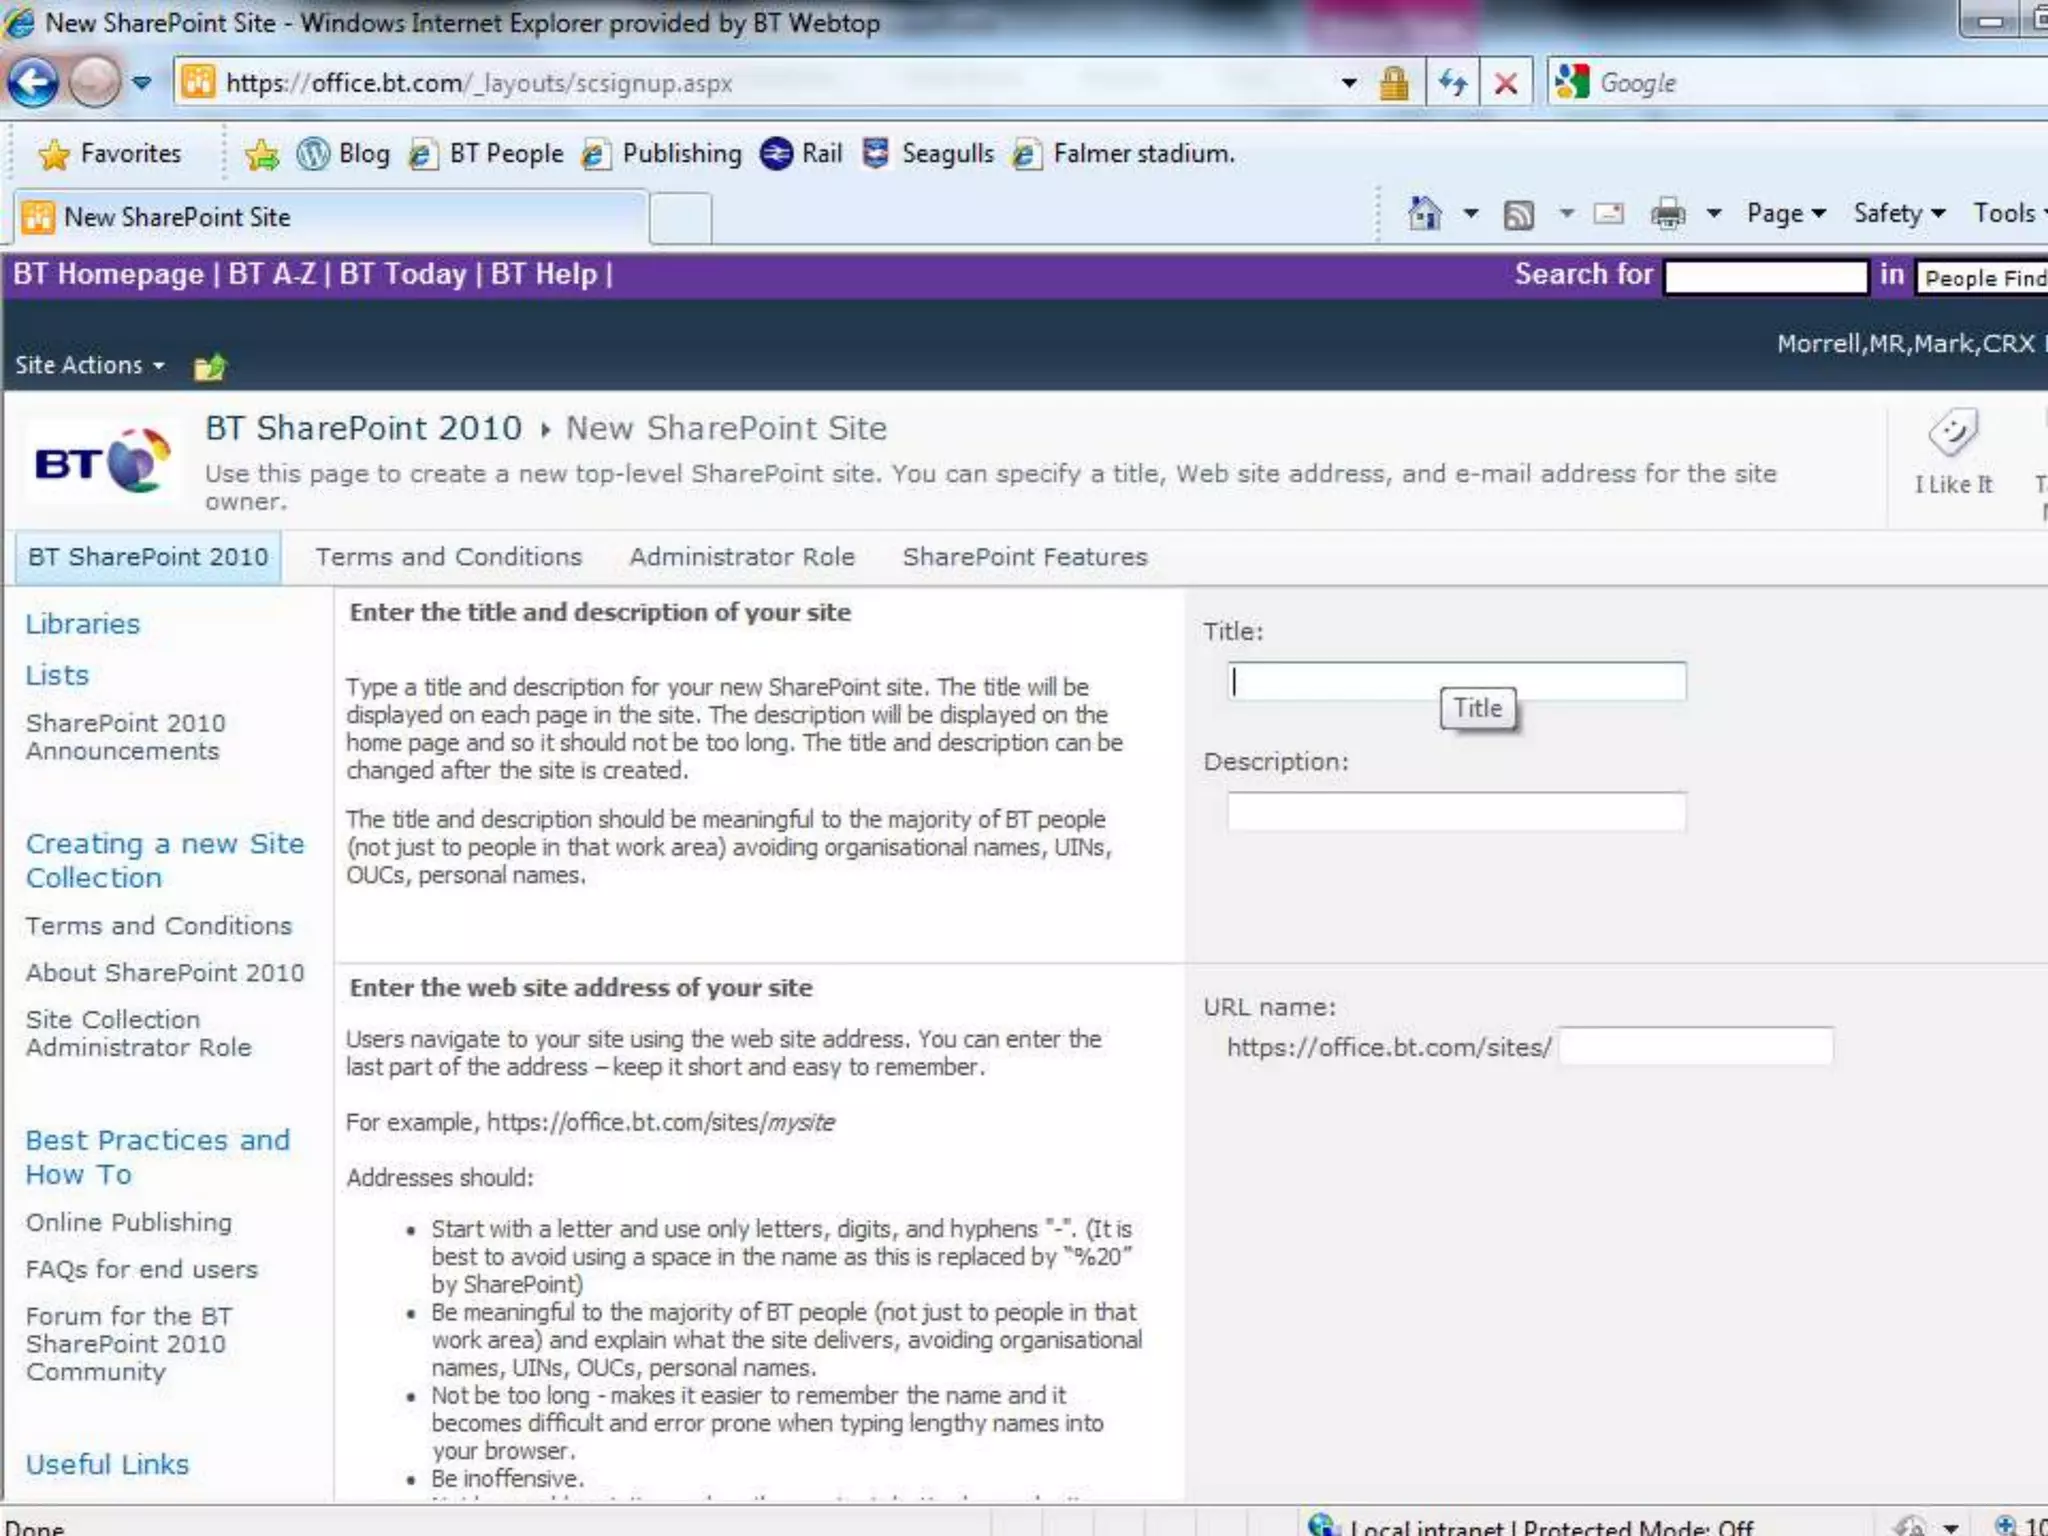Open the Seagulls favorite link

tap(928, 154)
